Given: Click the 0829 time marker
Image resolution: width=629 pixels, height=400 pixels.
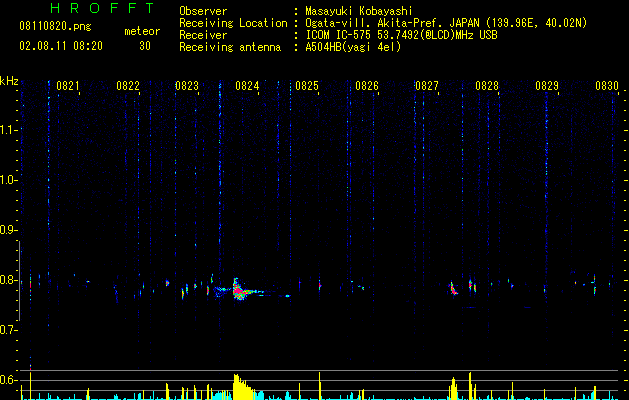Looking at the screenshot, I should pyautogui.click(x=547, y=86).
